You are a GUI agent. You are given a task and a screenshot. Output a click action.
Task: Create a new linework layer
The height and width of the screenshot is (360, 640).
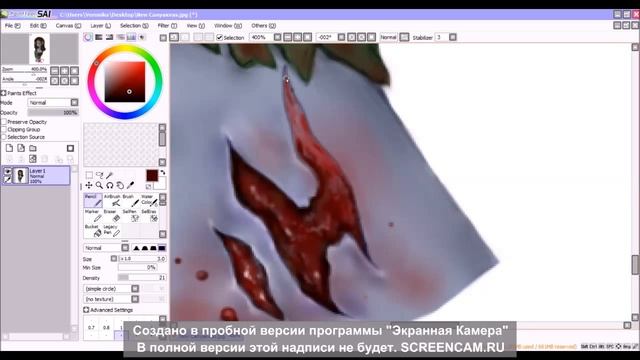click(x=21, y=148)
